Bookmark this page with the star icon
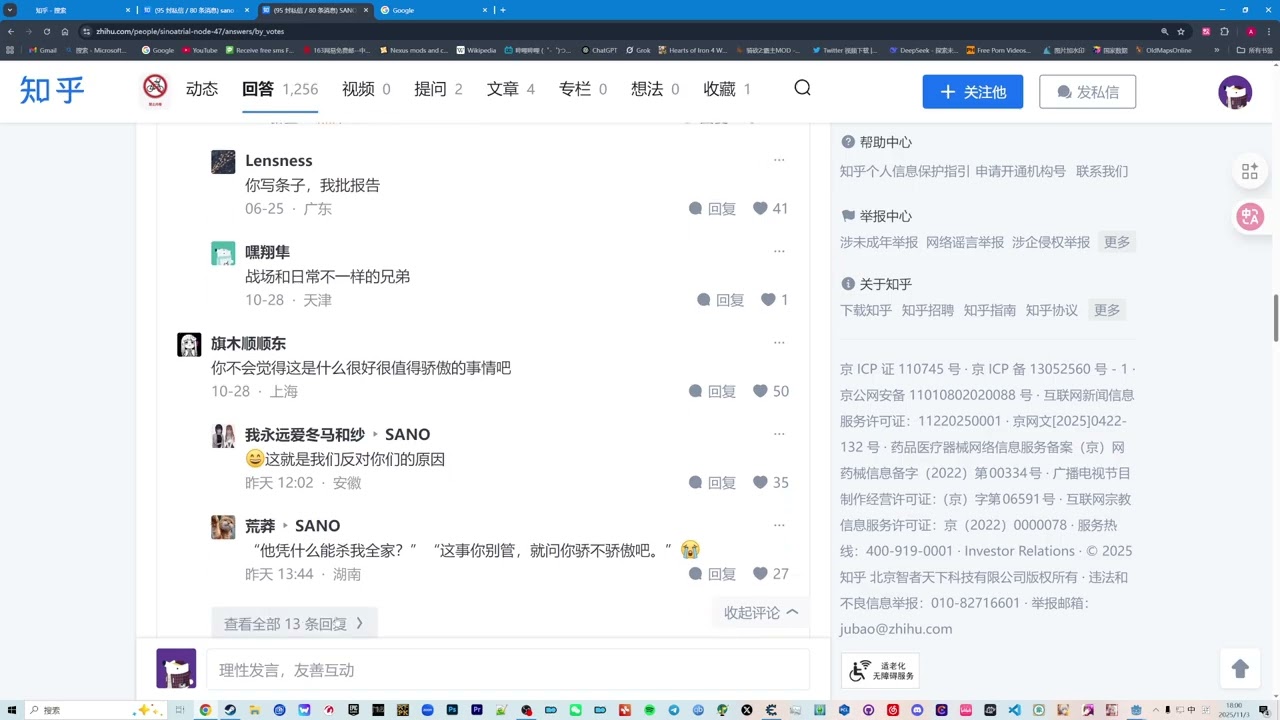Viewport: 1280px width, 720px height. coord(1181,31)
